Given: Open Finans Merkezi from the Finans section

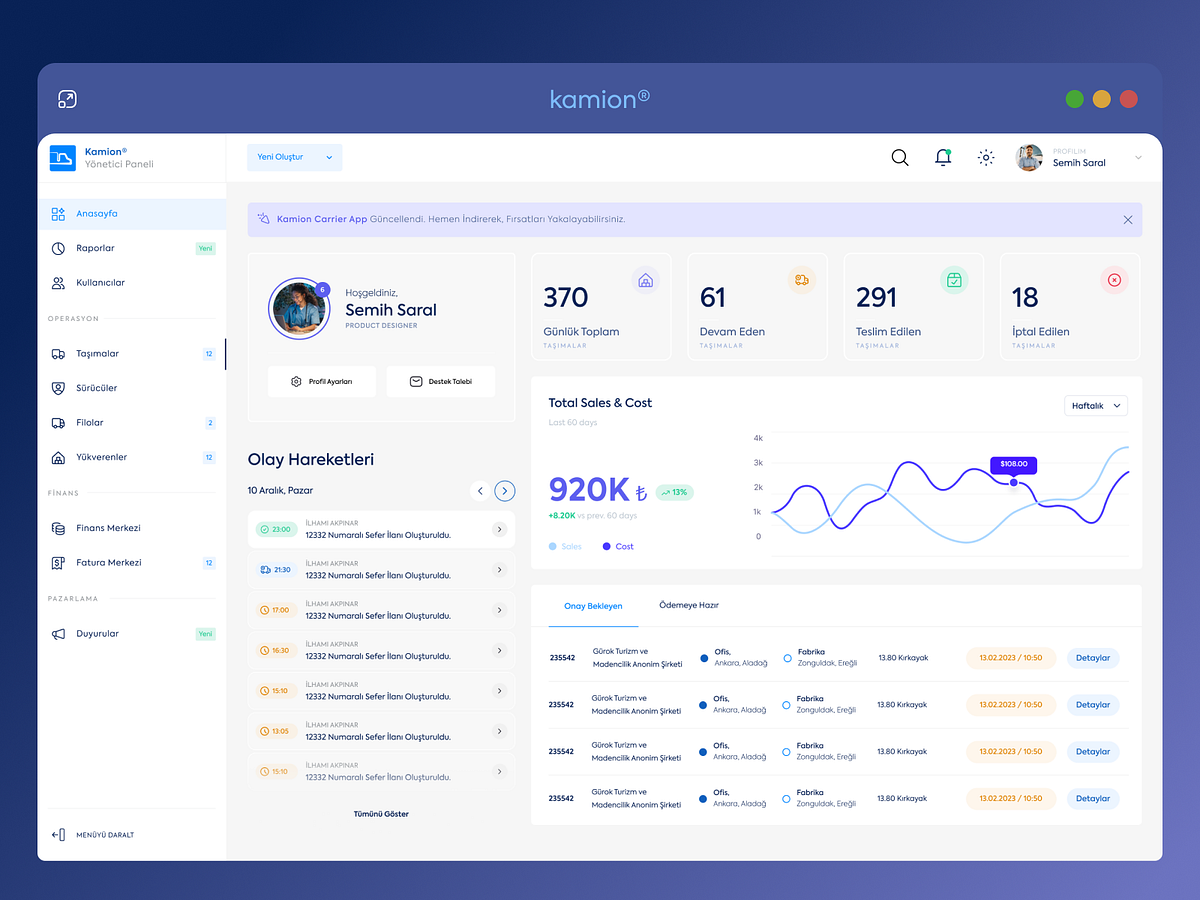Looking at the screenshot, I should coord(107,527).
